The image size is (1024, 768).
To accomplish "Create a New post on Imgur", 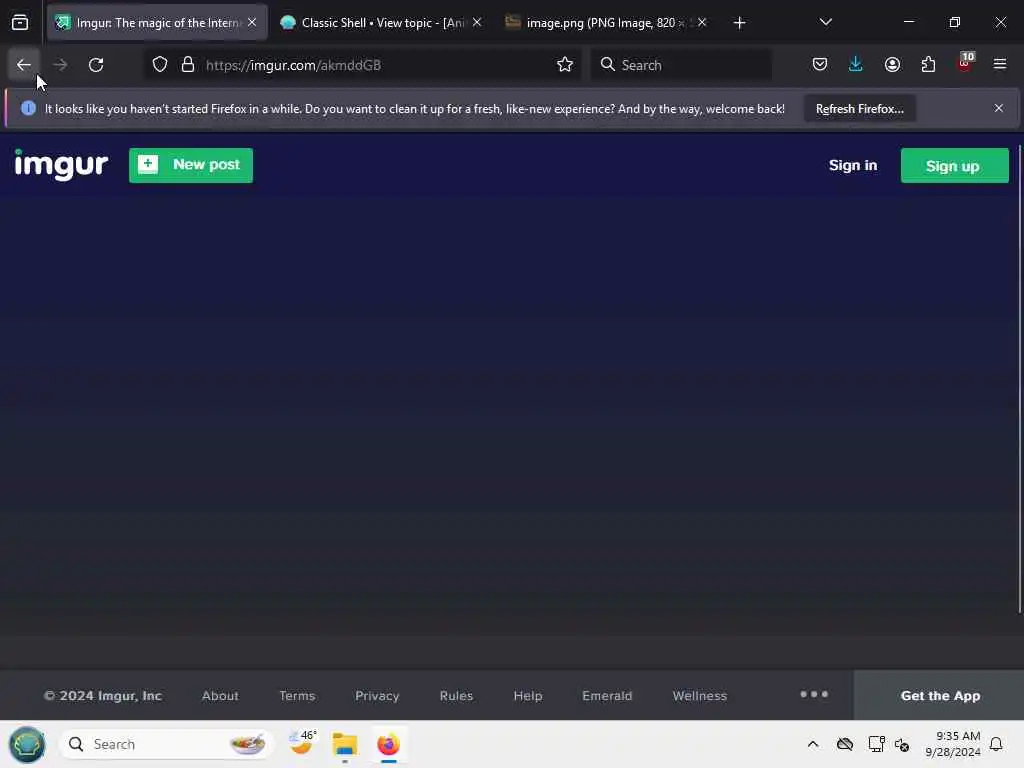I will point(191,165).
